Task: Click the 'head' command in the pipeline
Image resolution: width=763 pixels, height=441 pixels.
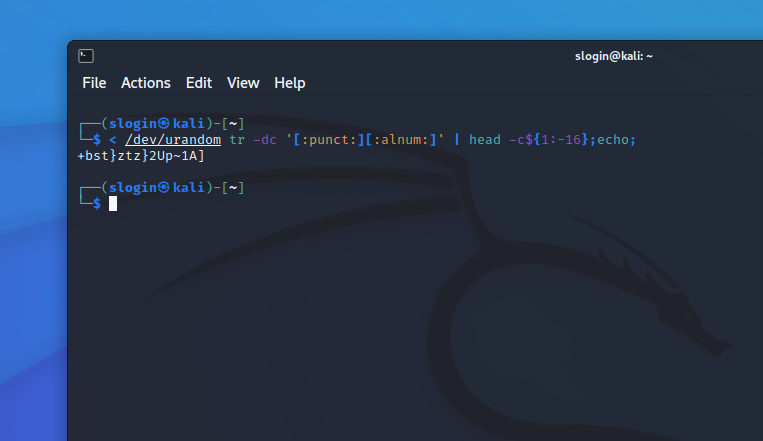Action: [485, 140]
